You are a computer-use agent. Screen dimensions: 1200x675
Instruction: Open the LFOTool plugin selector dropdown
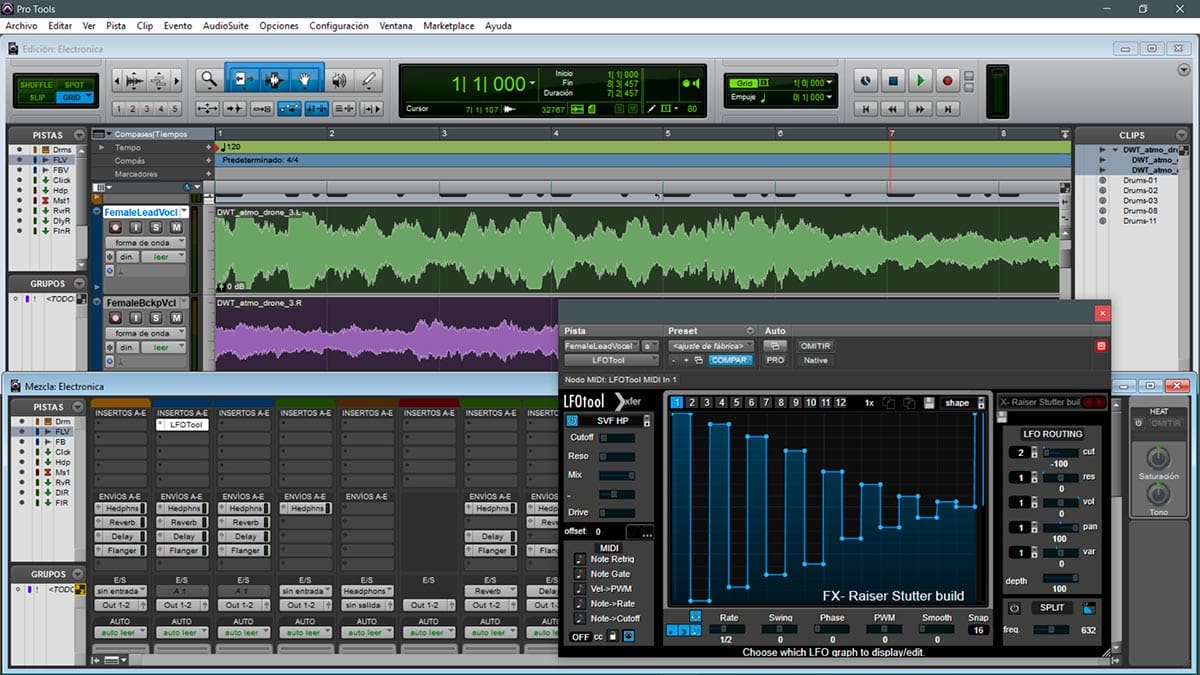coord(611,360)
